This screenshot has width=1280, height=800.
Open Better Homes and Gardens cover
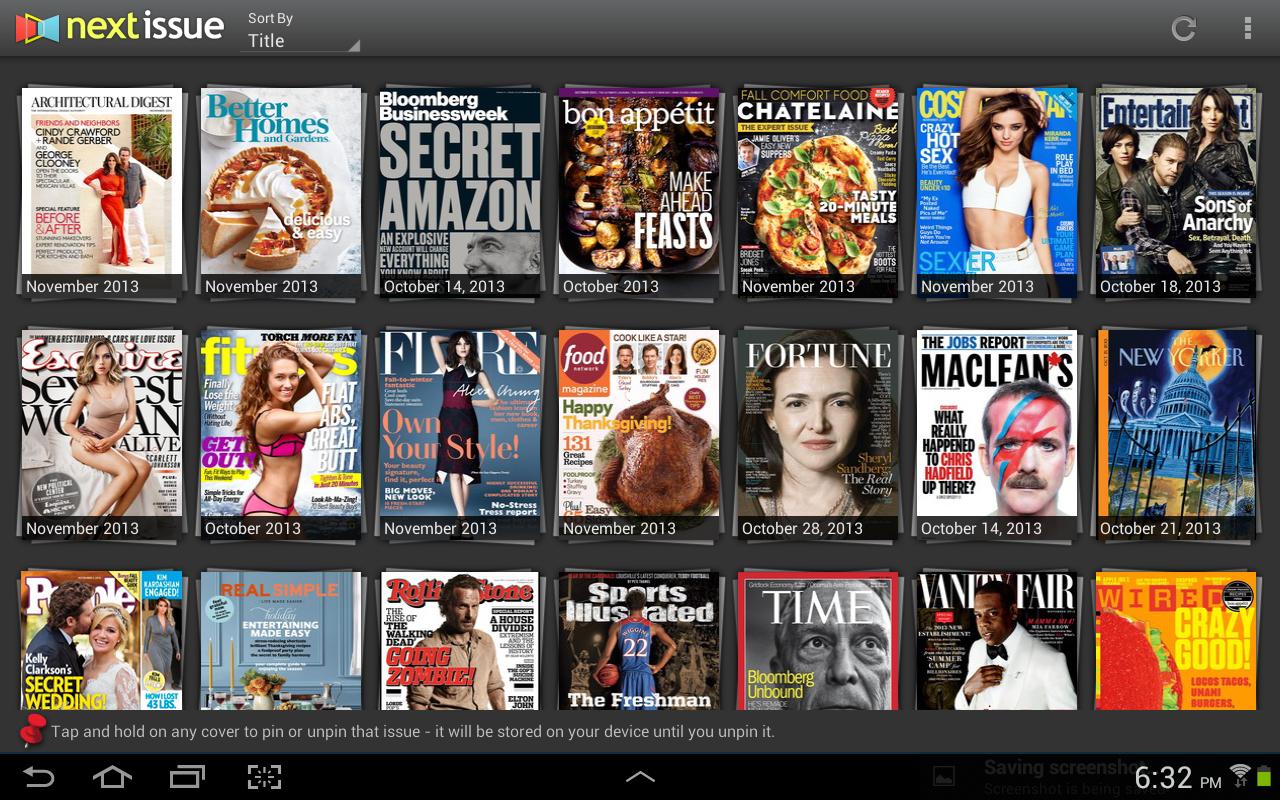pos(281,193)
